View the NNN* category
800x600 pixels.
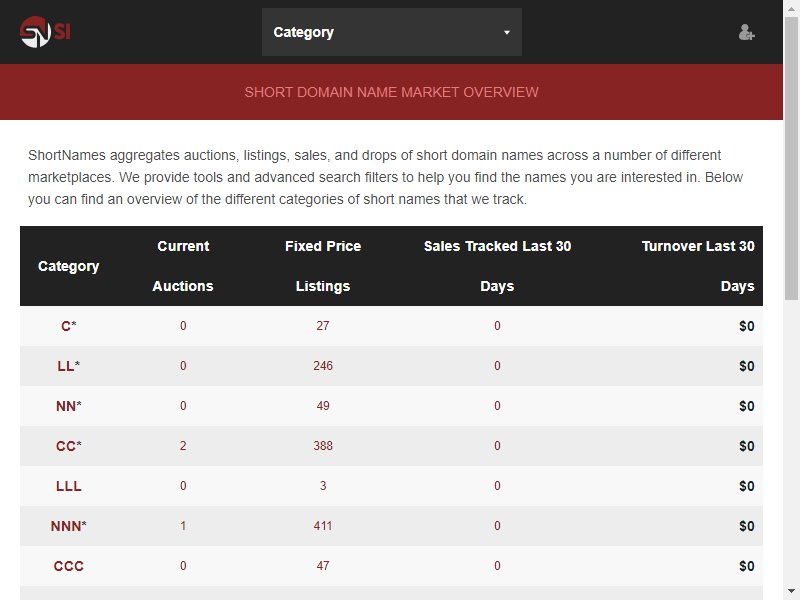point(69,526)
